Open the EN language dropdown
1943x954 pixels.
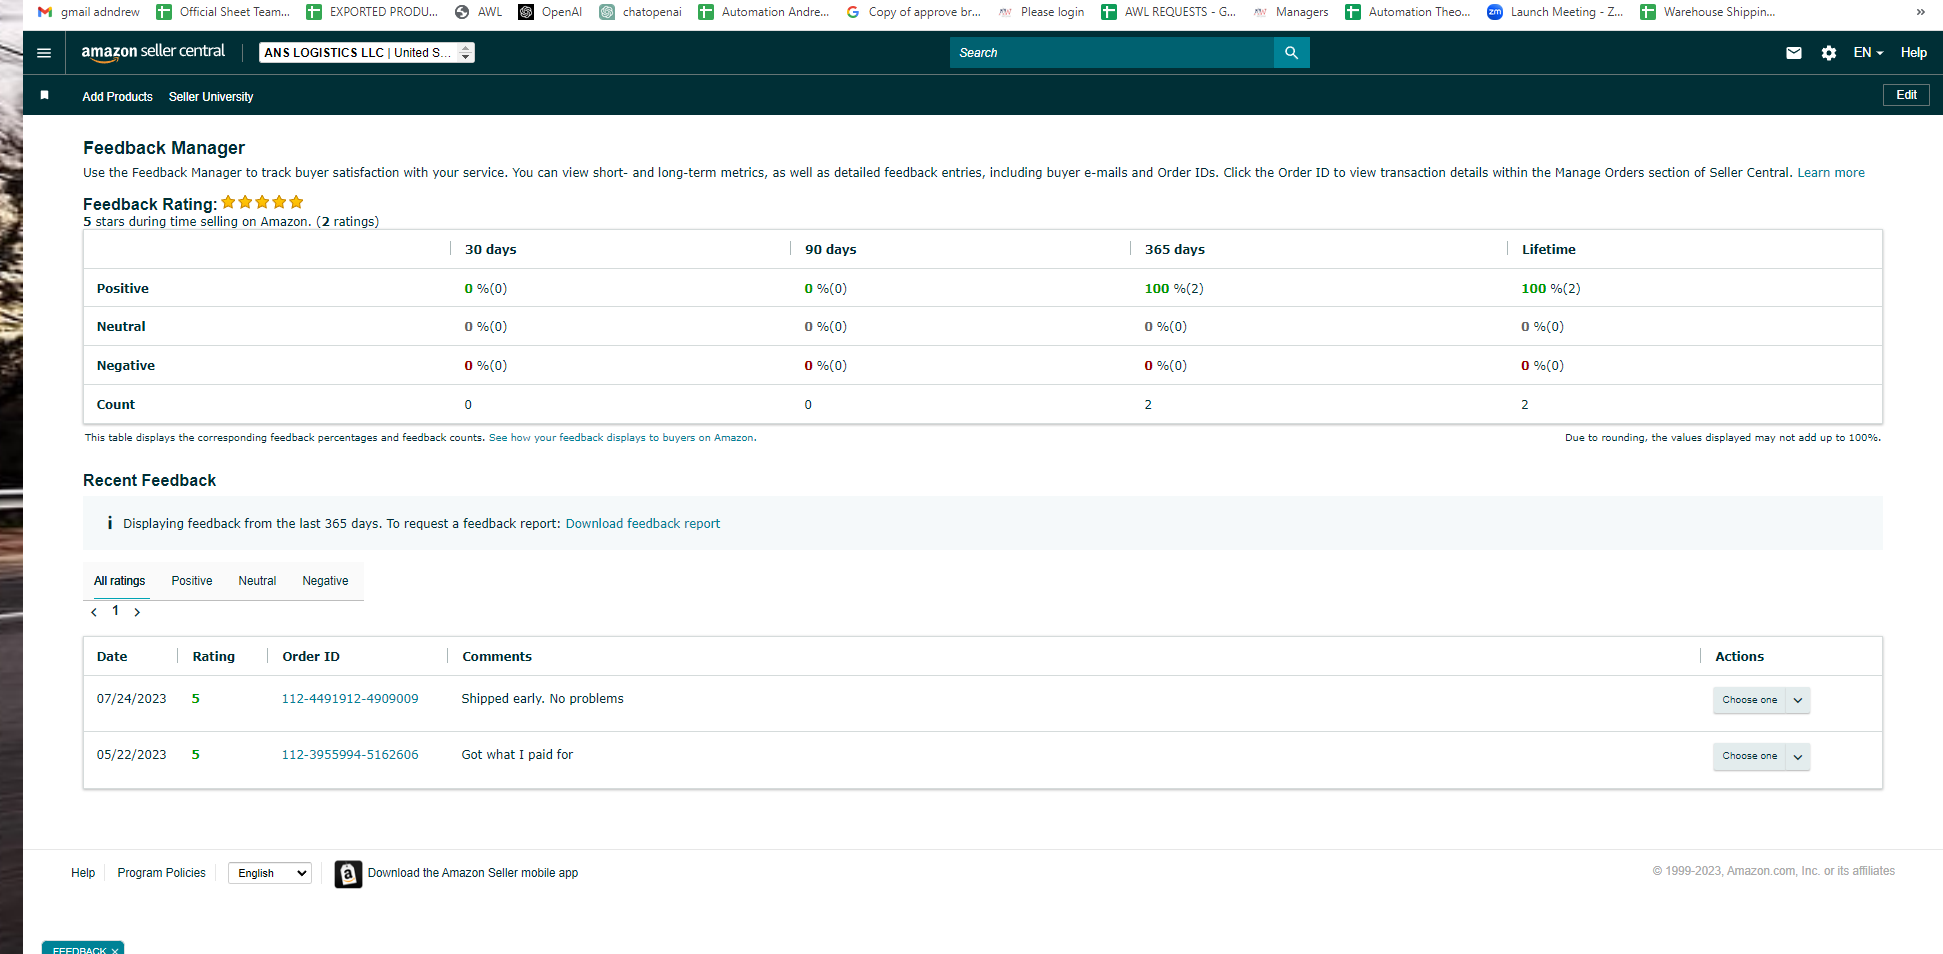click(x=1868, y=53)
